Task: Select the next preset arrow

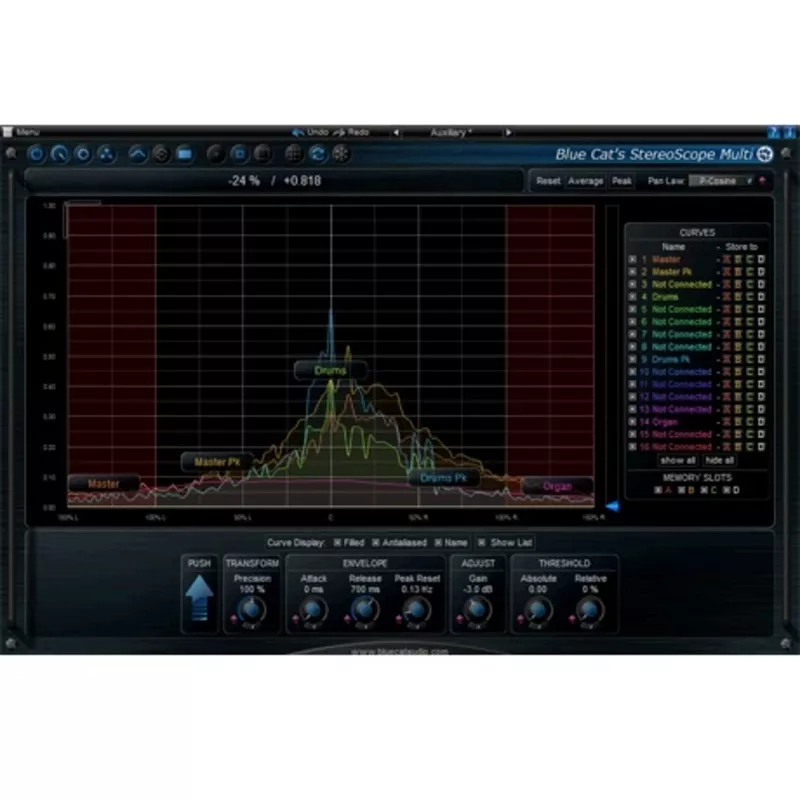Action: (508, 133)
